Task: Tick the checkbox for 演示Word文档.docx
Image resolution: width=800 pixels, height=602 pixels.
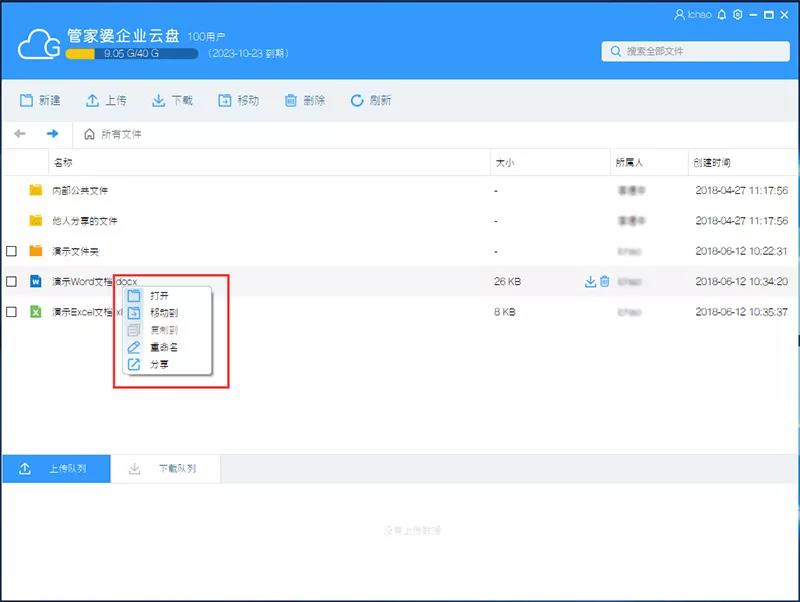Action: [x=11, y=281]
